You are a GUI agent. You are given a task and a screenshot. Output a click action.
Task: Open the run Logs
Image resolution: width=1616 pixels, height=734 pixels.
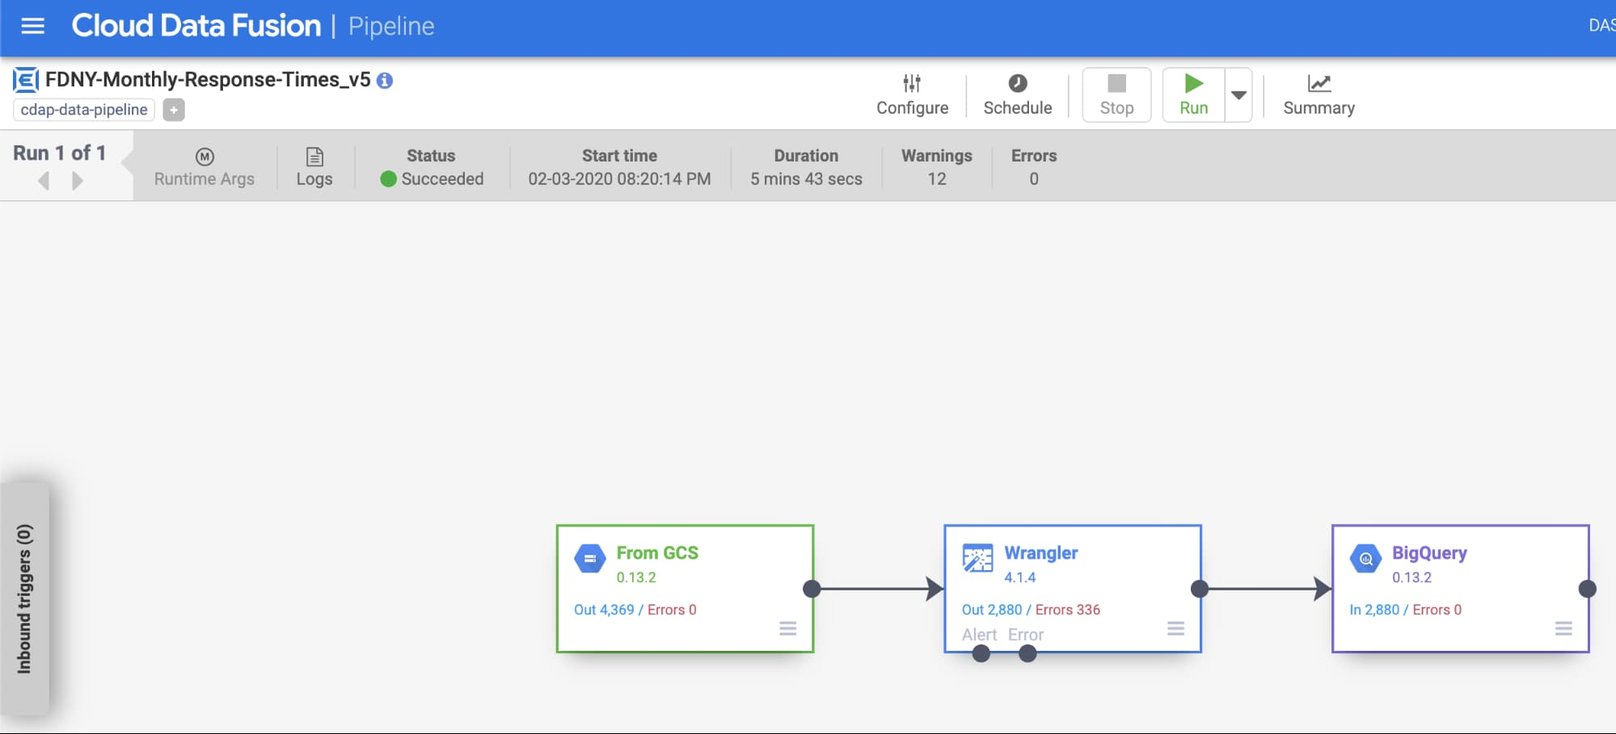pos(314,167)
